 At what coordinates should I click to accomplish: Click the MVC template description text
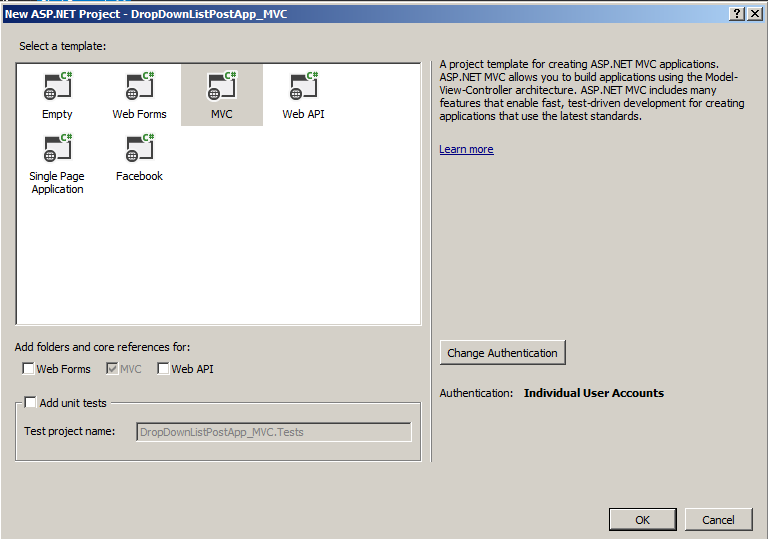coord(592,90)
